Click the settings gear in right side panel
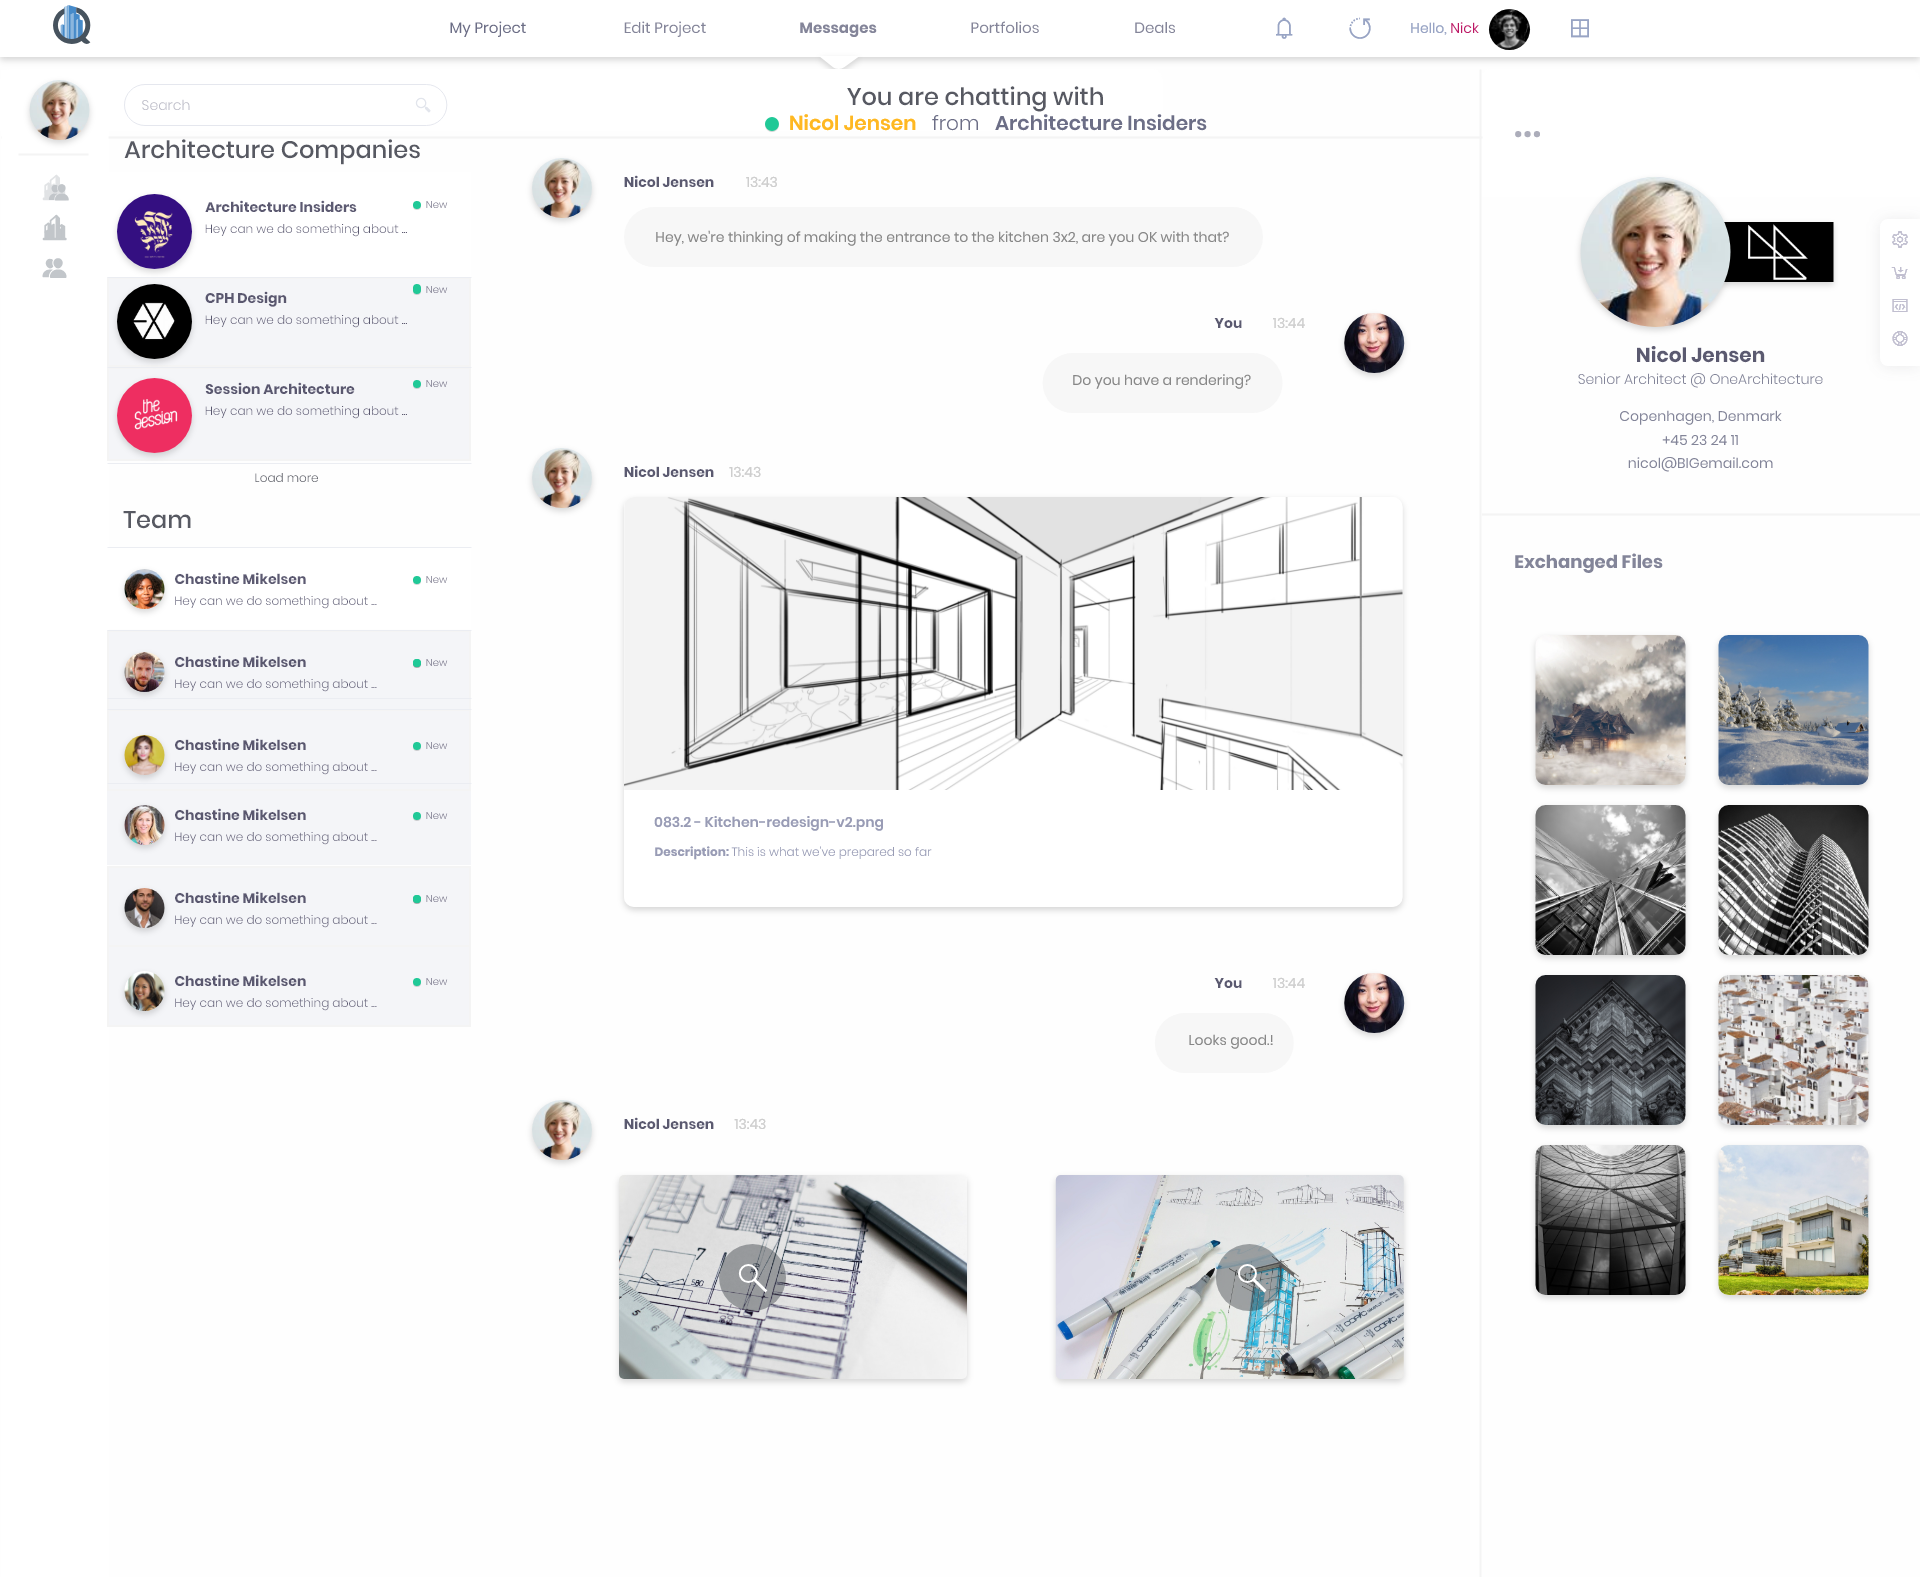Screen dimensions: 1920x1577 coord(1900,240)
